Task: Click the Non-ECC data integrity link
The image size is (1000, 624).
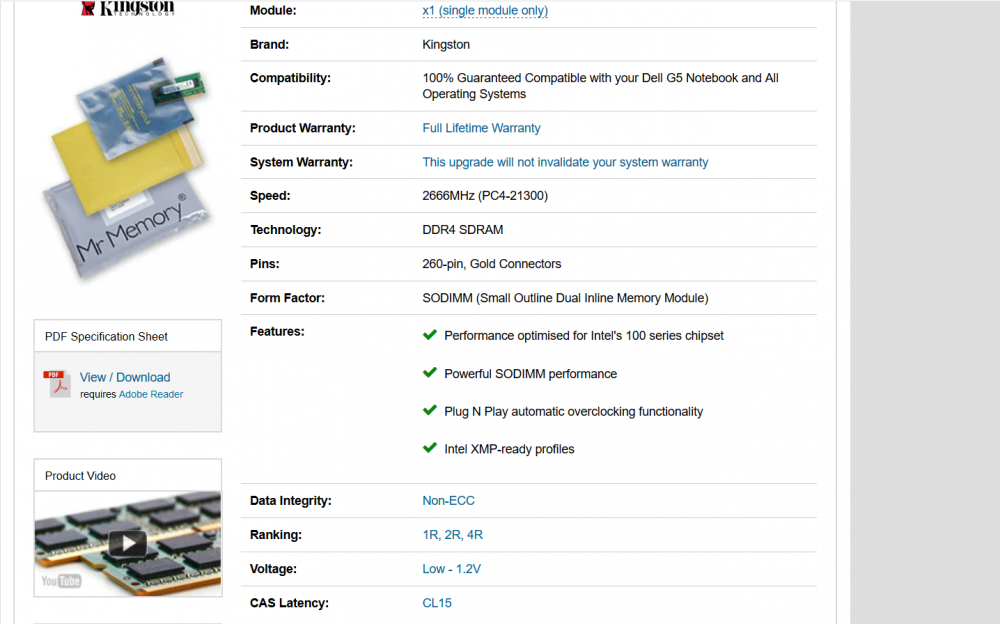Action: click(x=448, y=501)
